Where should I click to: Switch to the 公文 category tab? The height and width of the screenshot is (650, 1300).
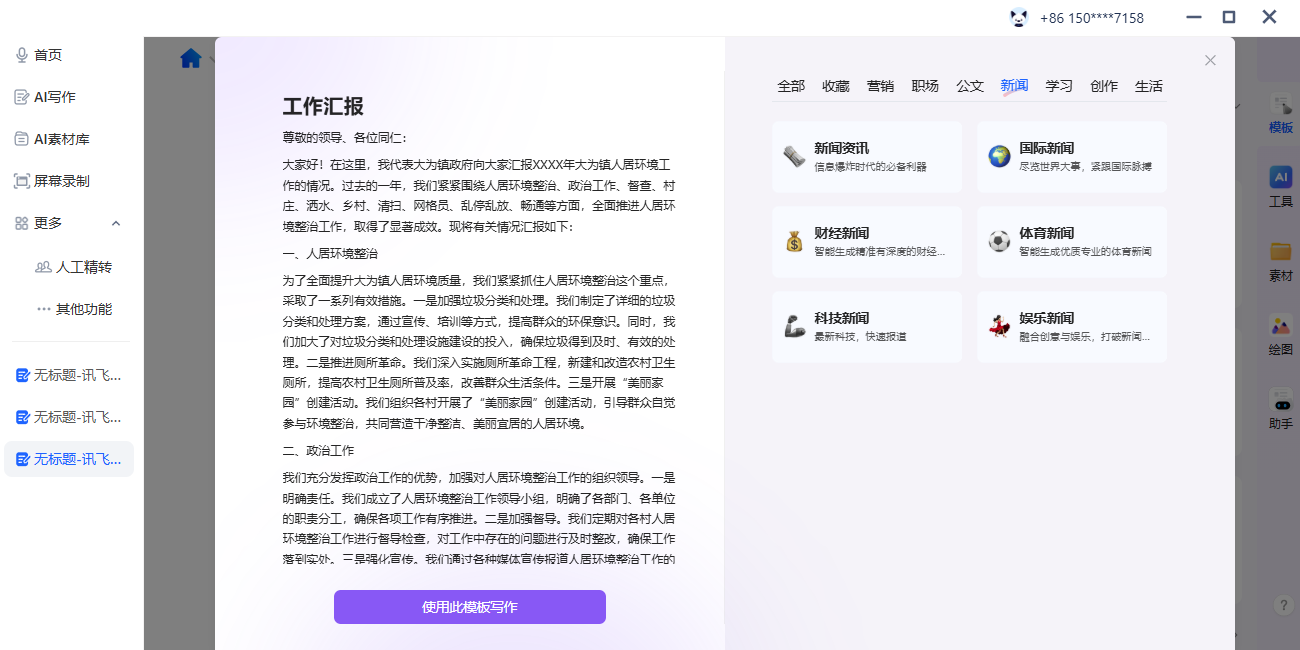[x=969, y=86]
